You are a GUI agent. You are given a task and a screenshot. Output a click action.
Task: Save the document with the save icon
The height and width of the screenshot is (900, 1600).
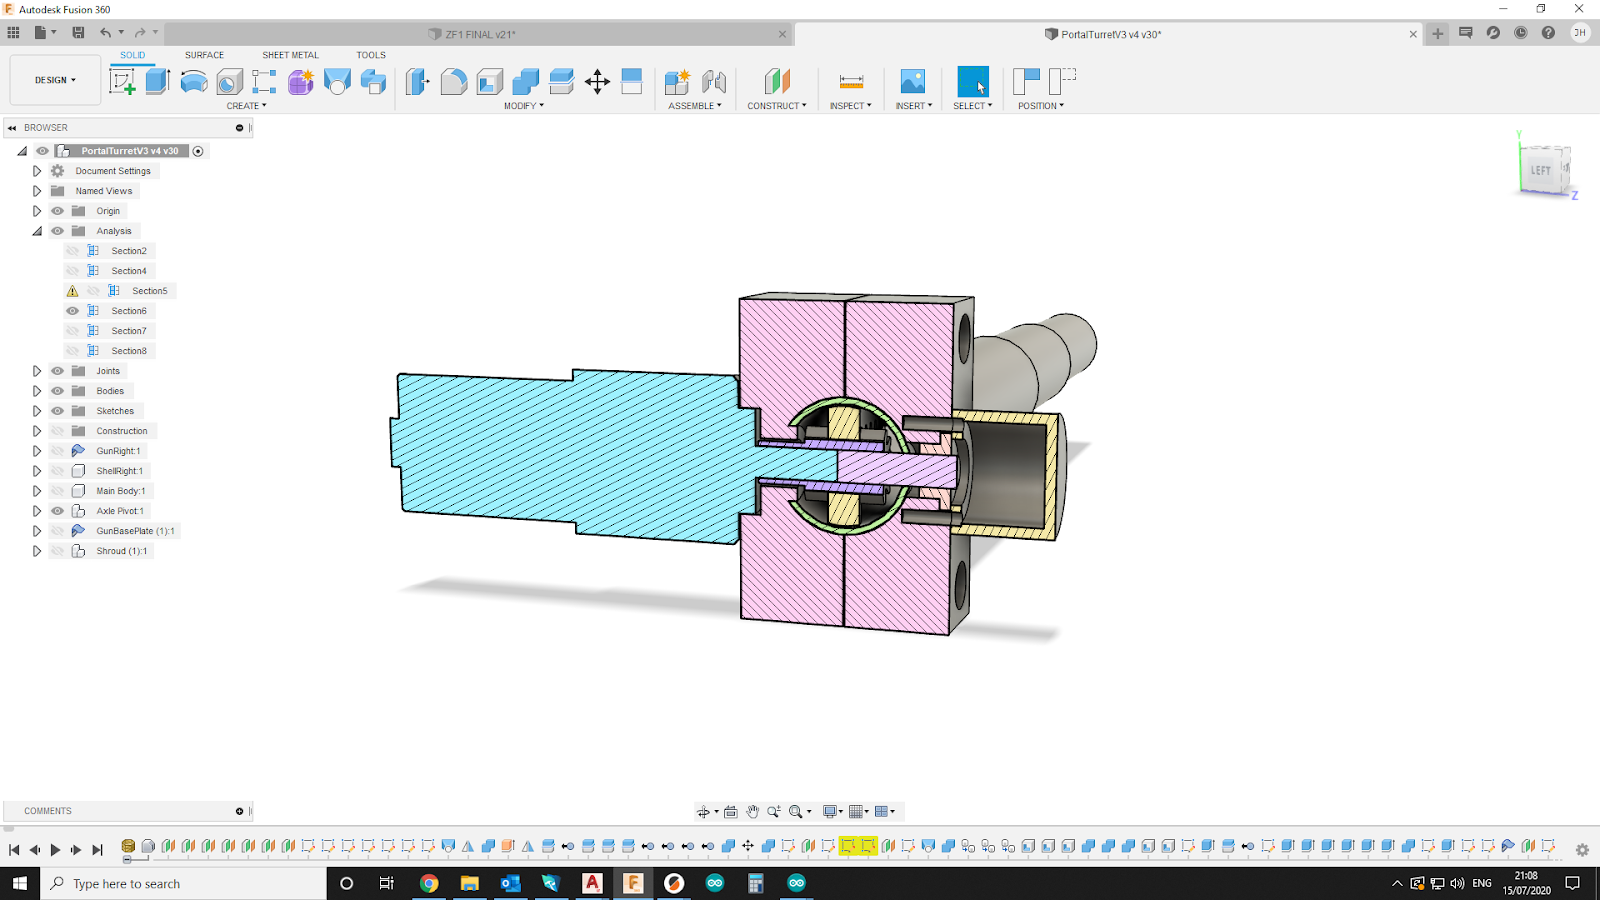(x=78, y=33)
